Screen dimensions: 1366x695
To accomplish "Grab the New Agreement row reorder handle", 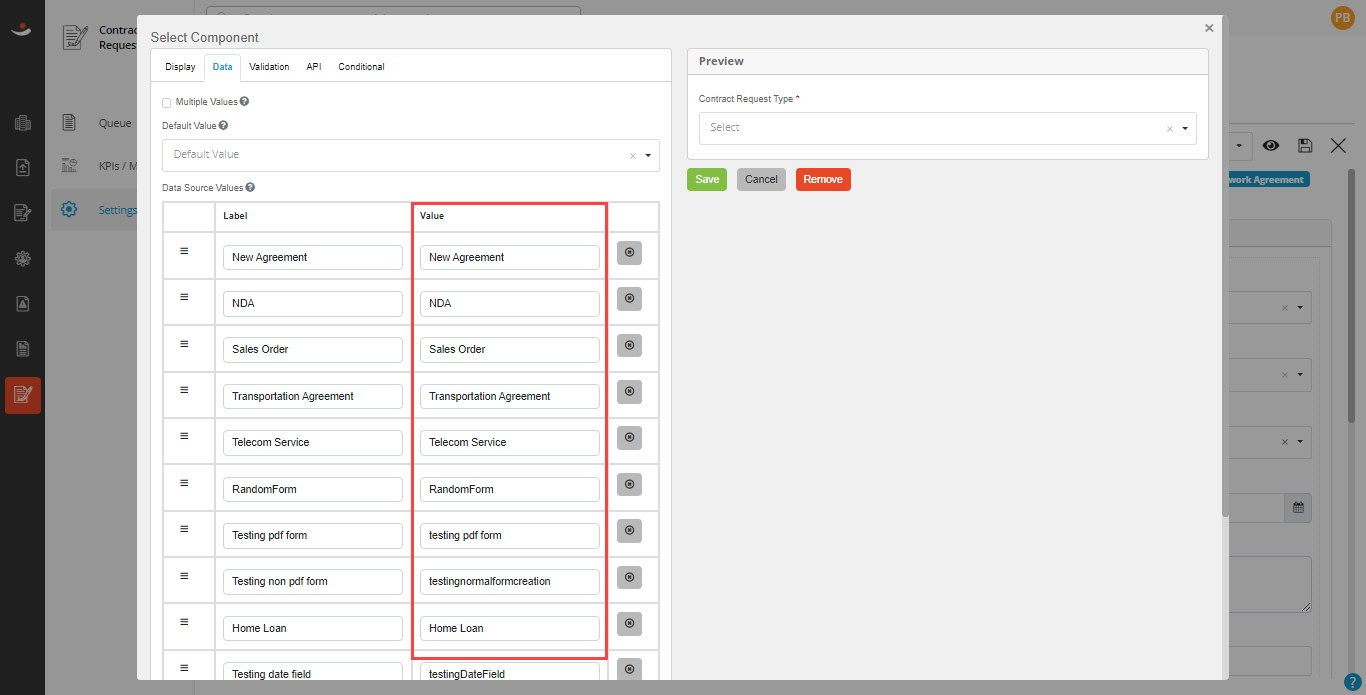I will 184,251.
